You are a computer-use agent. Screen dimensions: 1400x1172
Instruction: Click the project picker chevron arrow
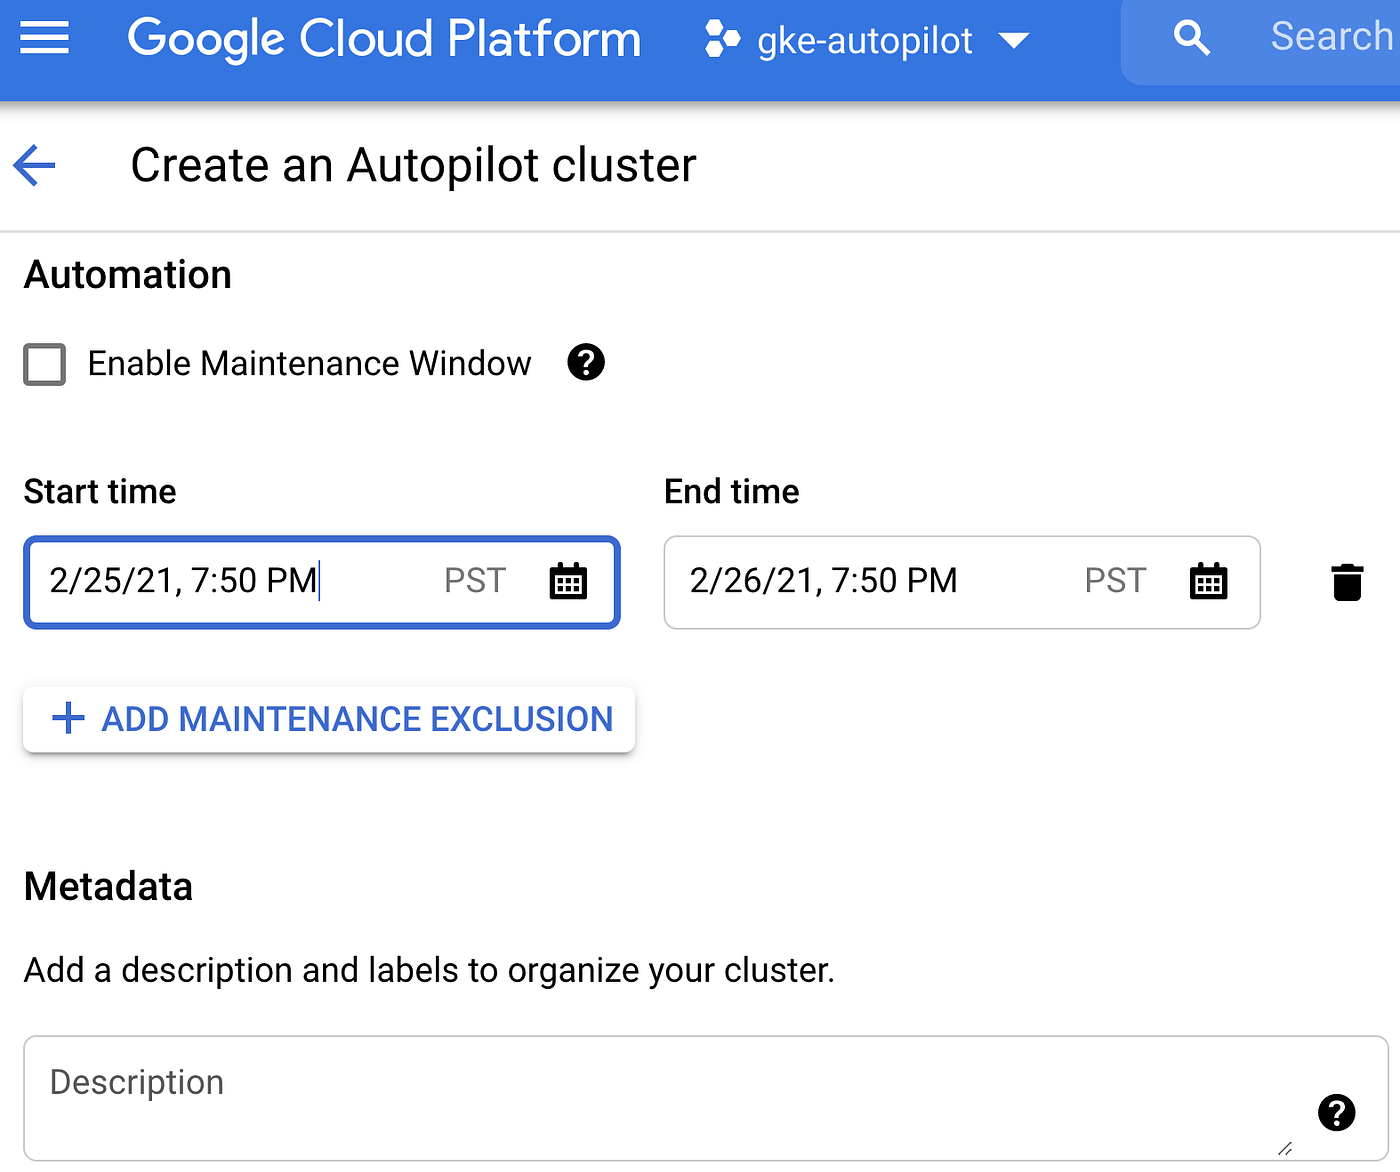(x=1014, y=40)
